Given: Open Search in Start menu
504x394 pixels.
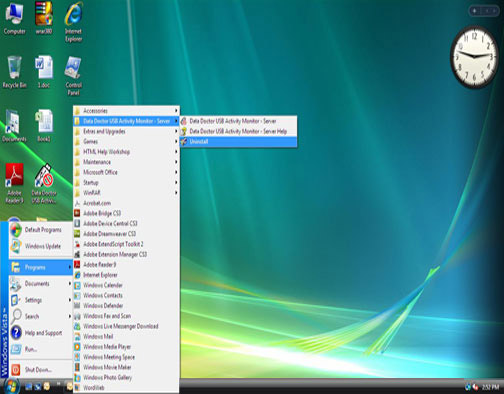Looking at the screenshot, I should pos(41,316).
